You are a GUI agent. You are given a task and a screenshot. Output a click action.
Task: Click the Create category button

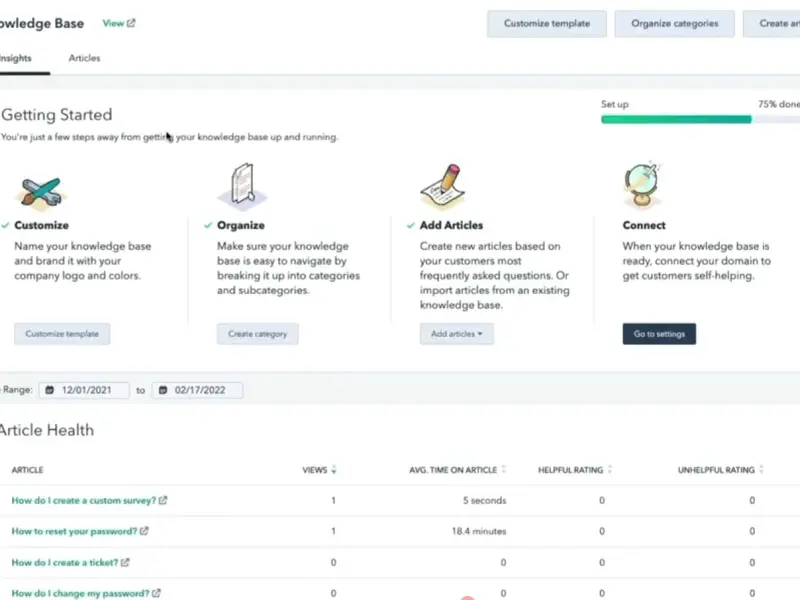[257, 334]
